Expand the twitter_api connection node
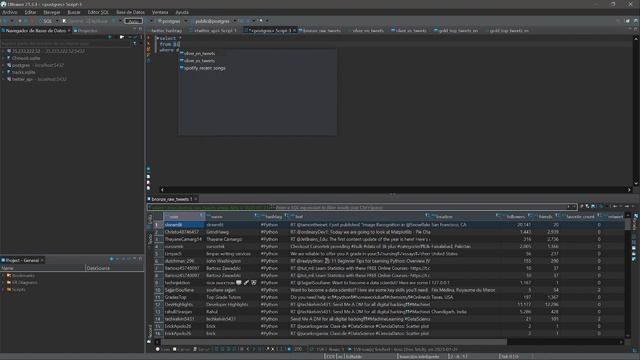The height and width of the screenshot is (360, 640). 4,79
